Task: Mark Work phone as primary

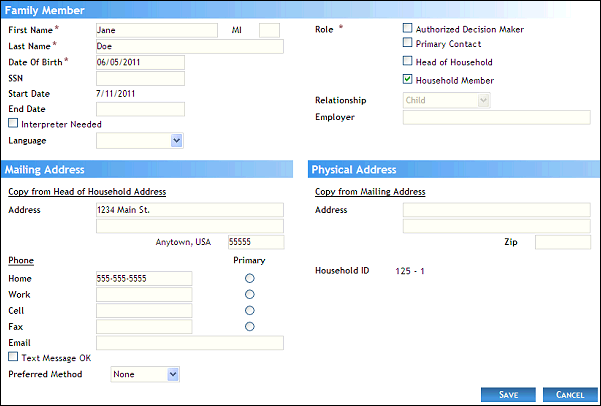Action: coord(249,294)
